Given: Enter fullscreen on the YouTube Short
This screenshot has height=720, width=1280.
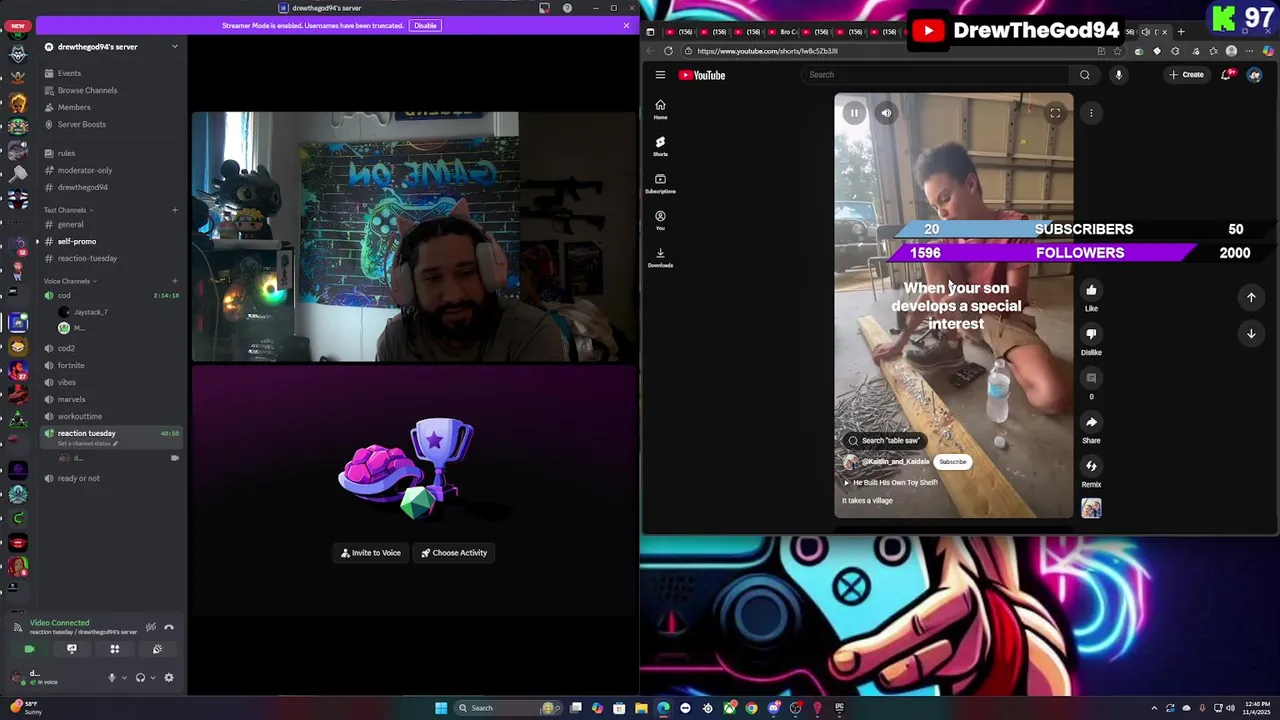Looking at the screenshot, I should point(1055,113).
